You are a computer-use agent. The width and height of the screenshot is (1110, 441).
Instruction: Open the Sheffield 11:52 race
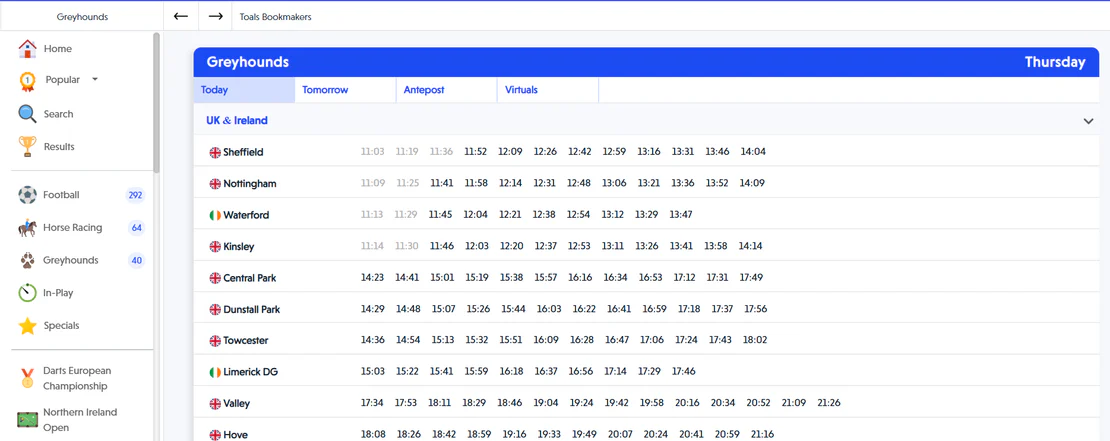476,151
